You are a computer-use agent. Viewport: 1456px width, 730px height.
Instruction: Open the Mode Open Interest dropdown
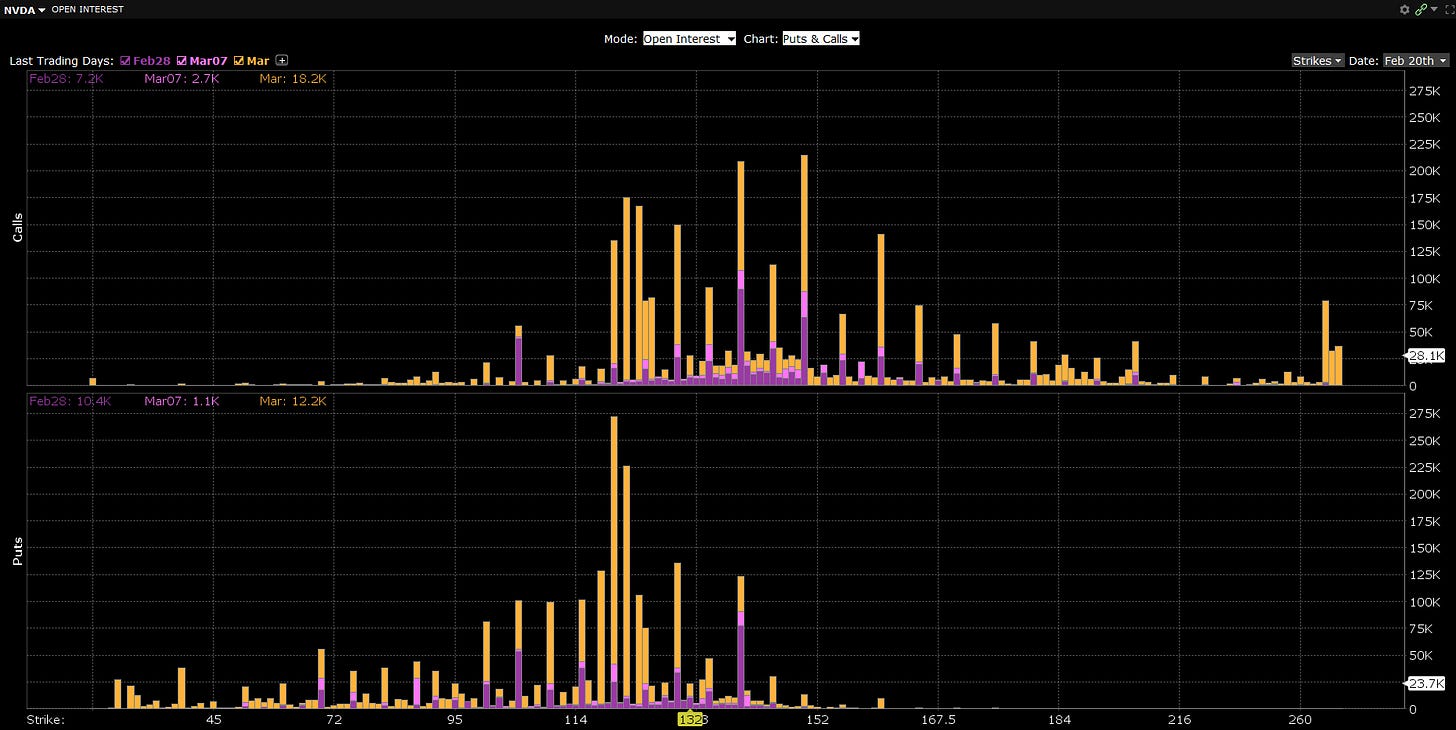(x=689, y=38)
